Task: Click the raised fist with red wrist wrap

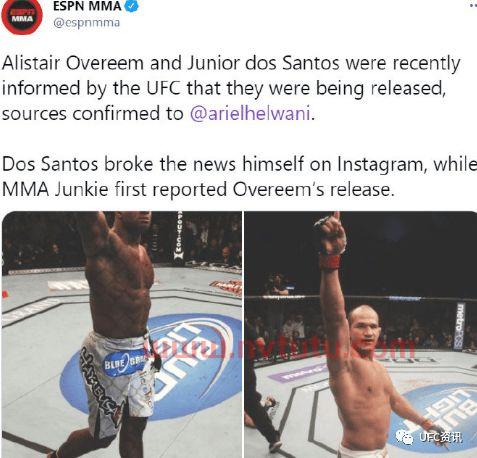Action: 330,239
